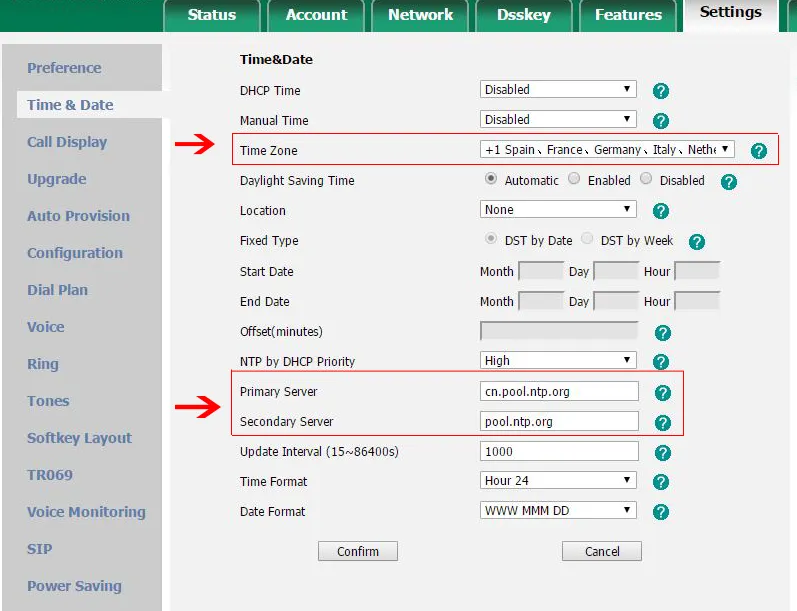Select Automatic daylight saving time option

[x=491, y=180]
